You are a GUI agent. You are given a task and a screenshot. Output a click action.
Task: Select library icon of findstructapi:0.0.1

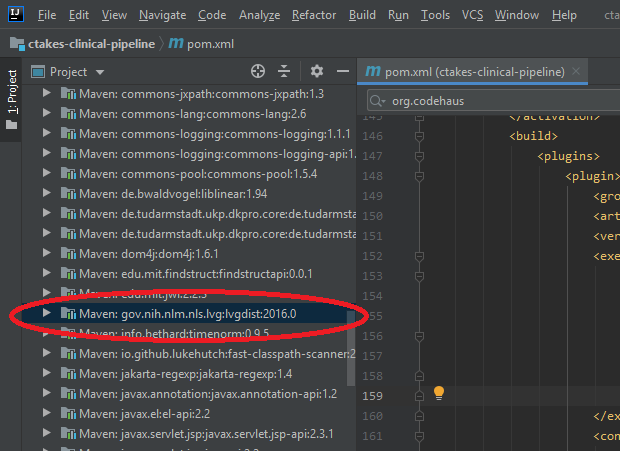click(x=68, y=274)
